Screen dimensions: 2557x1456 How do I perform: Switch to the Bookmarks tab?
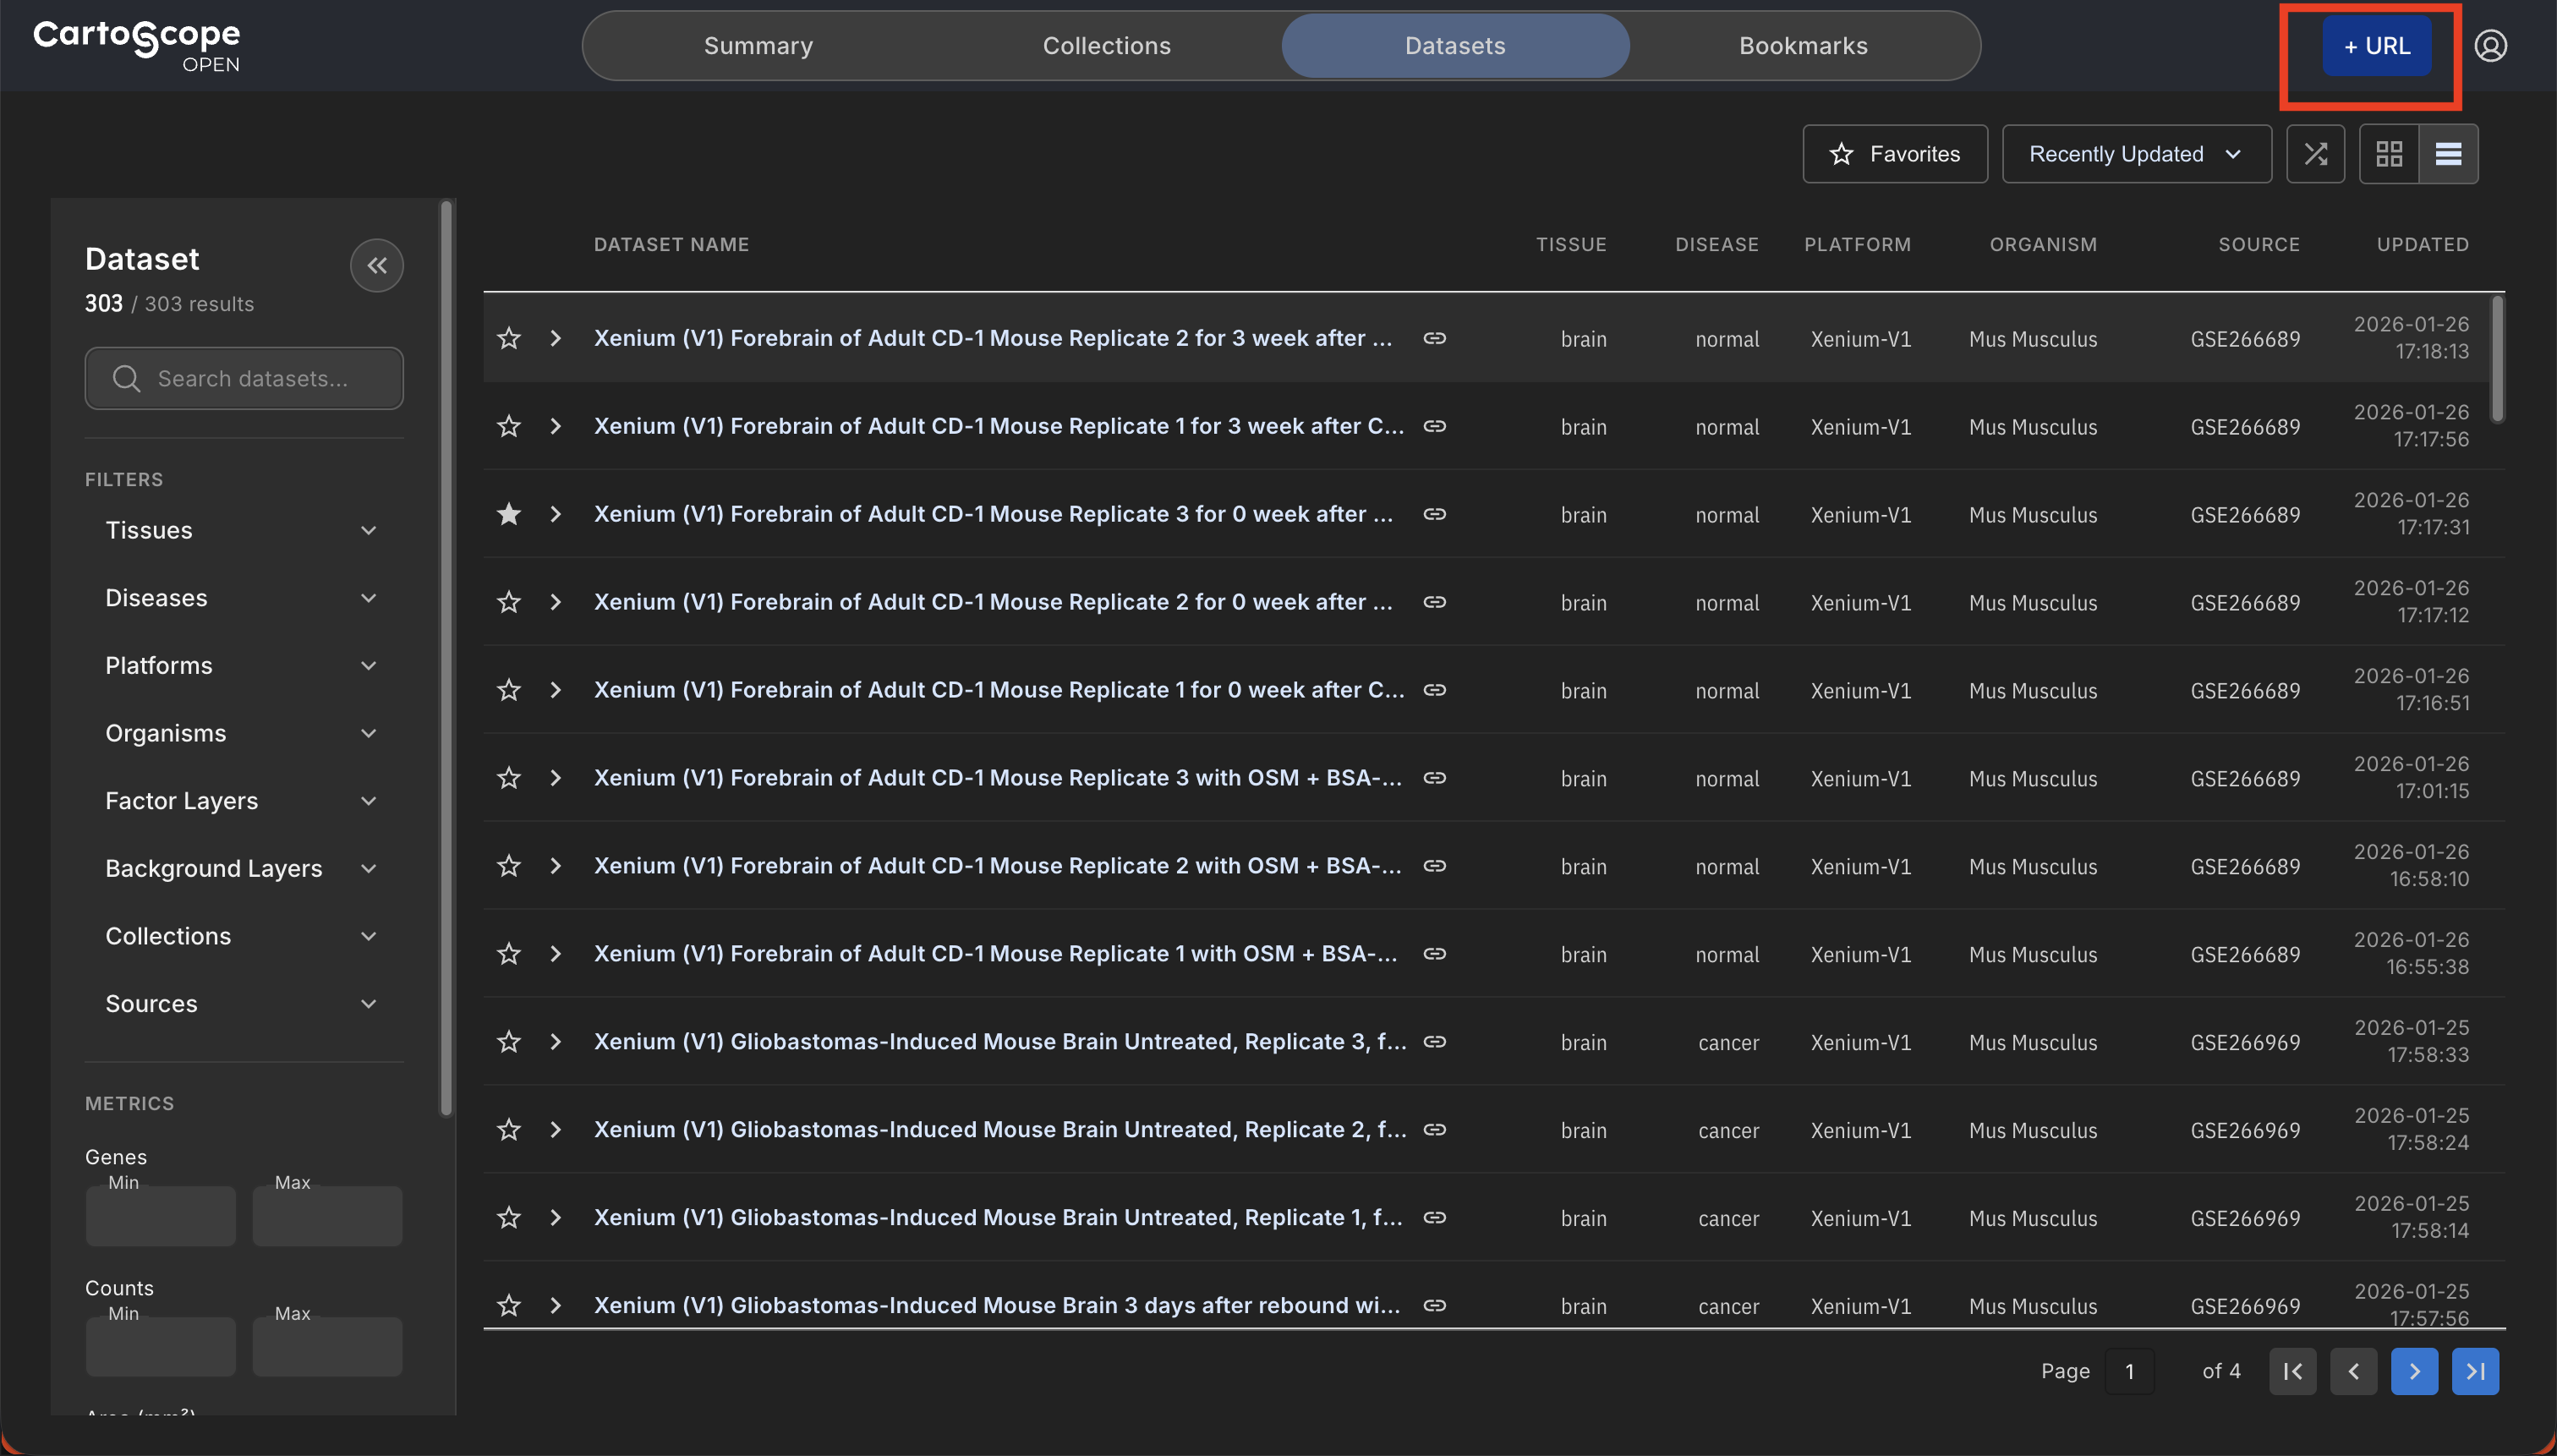[x=1803, y=45]
